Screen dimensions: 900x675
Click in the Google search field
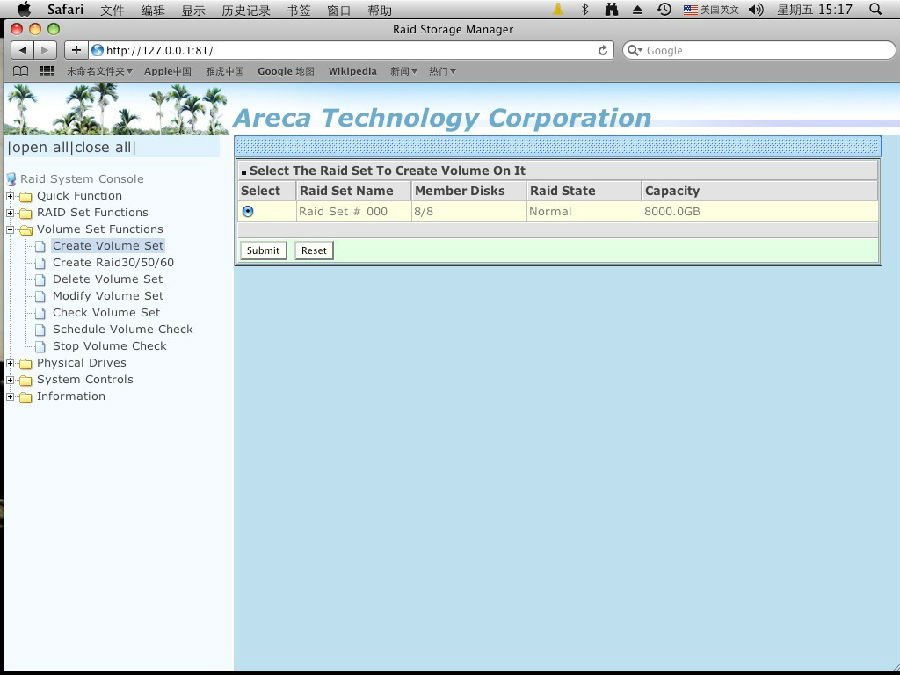[x=759, y=50]
